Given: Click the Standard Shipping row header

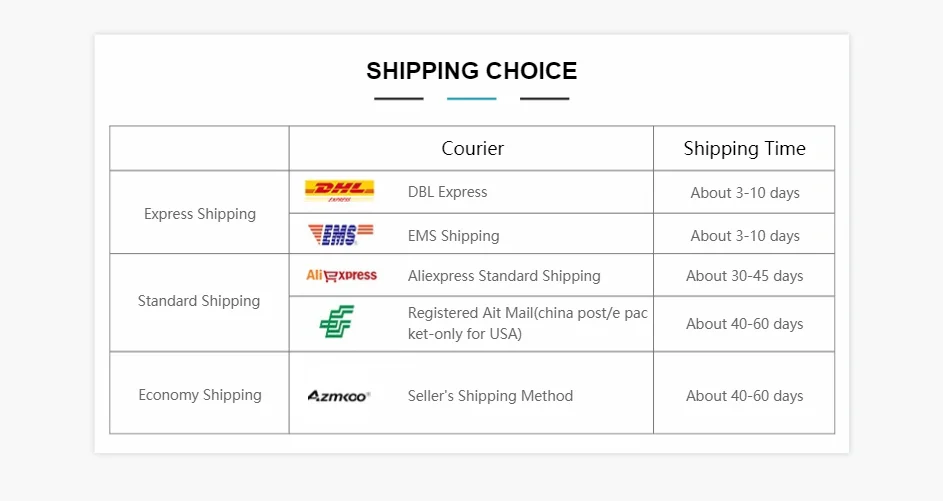Looking at the screenshot, I should (x=199, y=301).
